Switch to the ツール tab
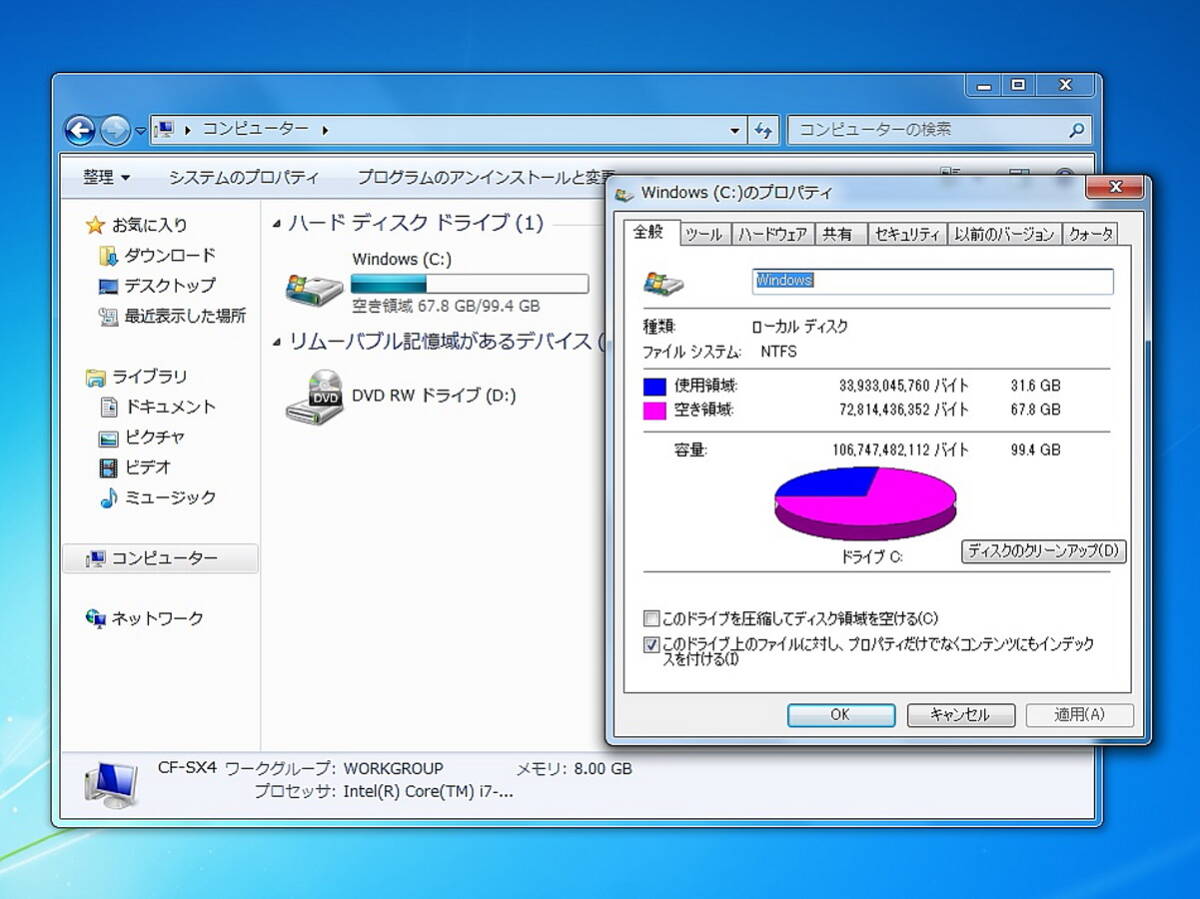Viewport: 1200px width, 899px height. [x=704, y=234]
